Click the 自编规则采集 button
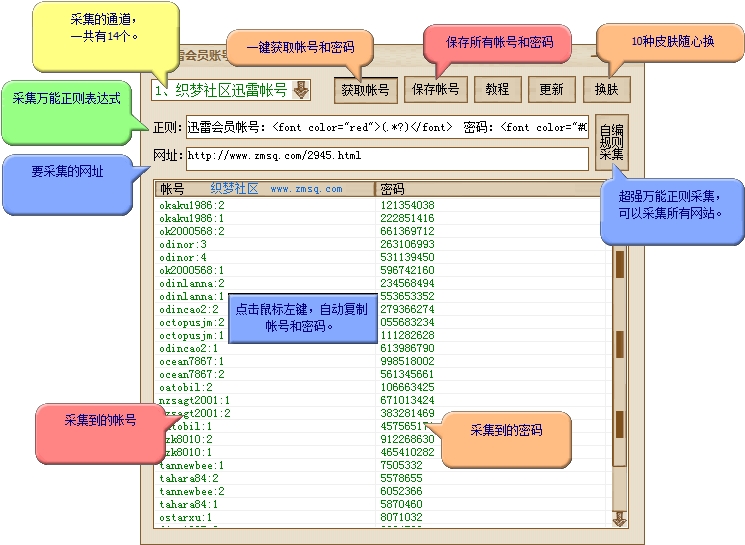 611,142
